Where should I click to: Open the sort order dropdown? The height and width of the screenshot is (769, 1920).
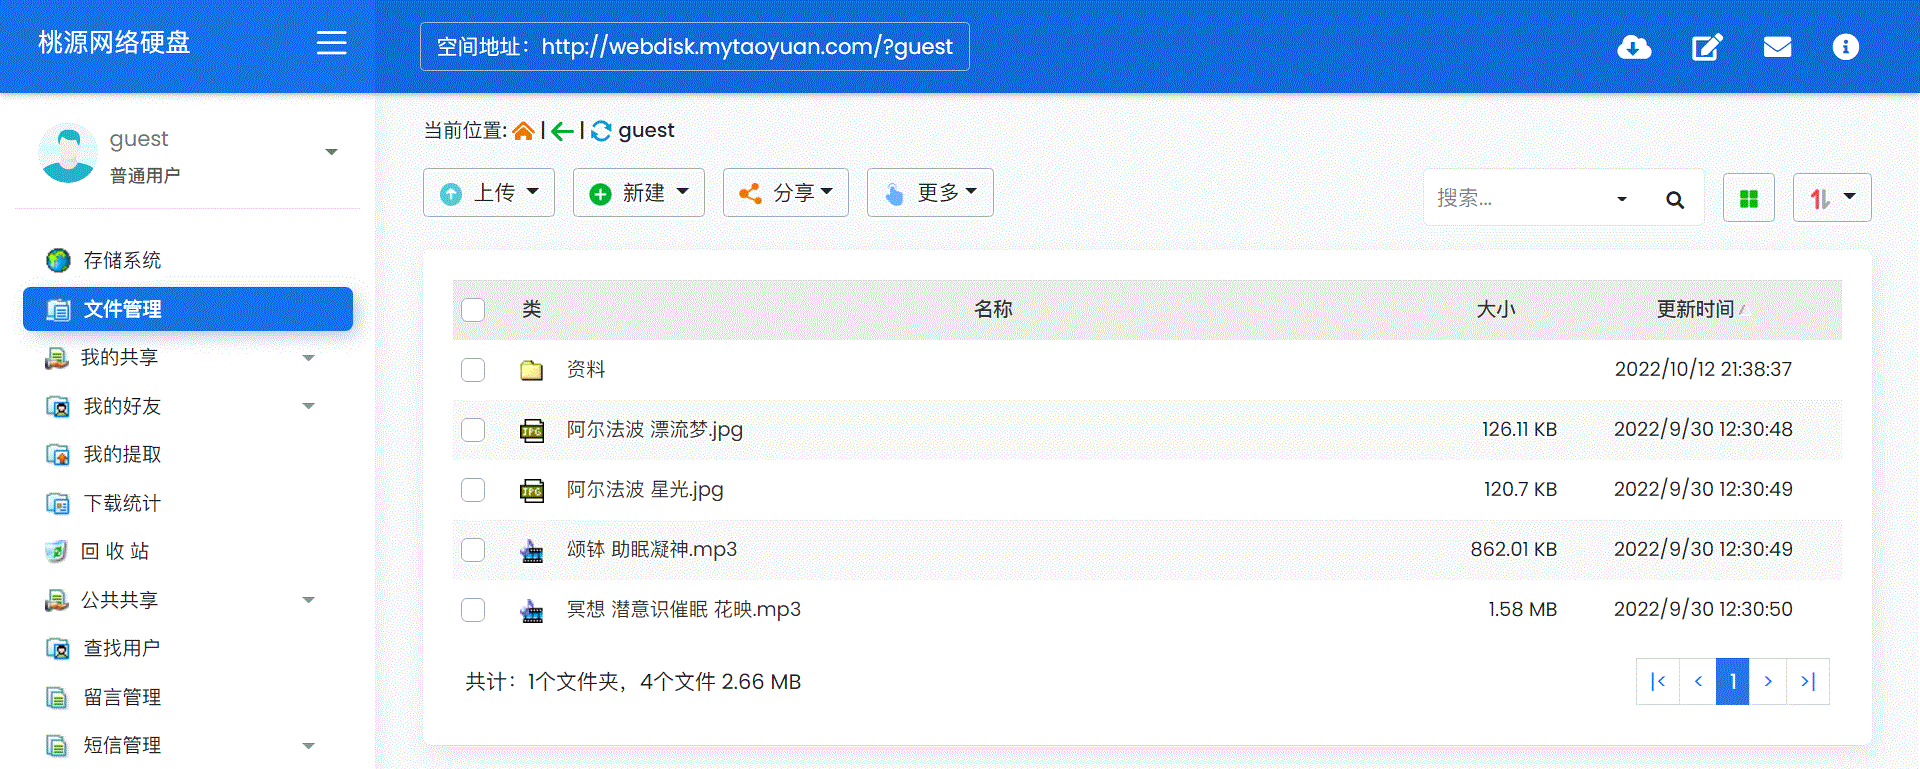1831,198
